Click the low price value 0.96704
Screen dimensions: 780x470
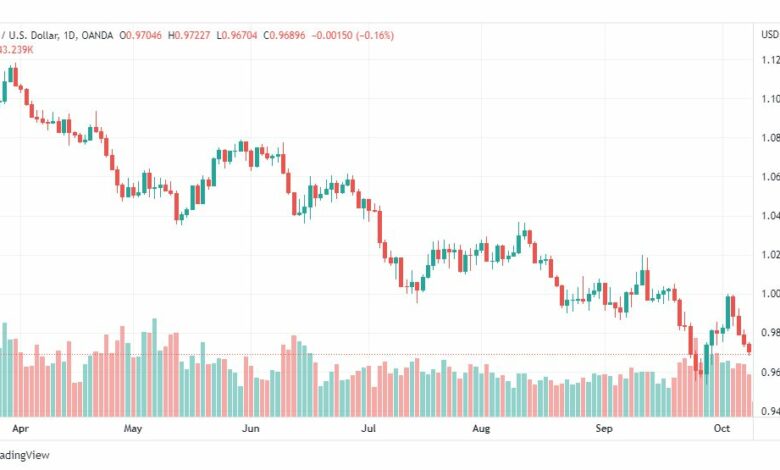[239, 35]
